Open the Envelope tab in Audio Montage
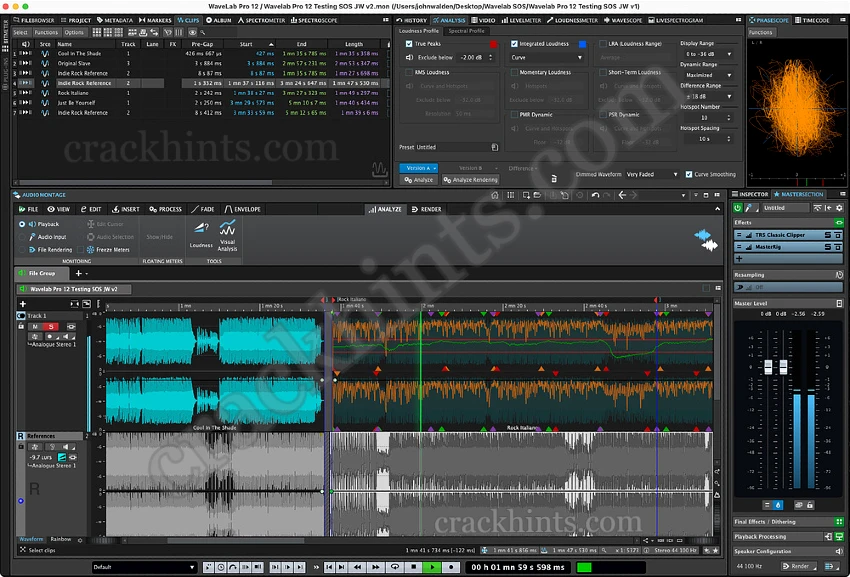850x577 pixels. (243, 209)
